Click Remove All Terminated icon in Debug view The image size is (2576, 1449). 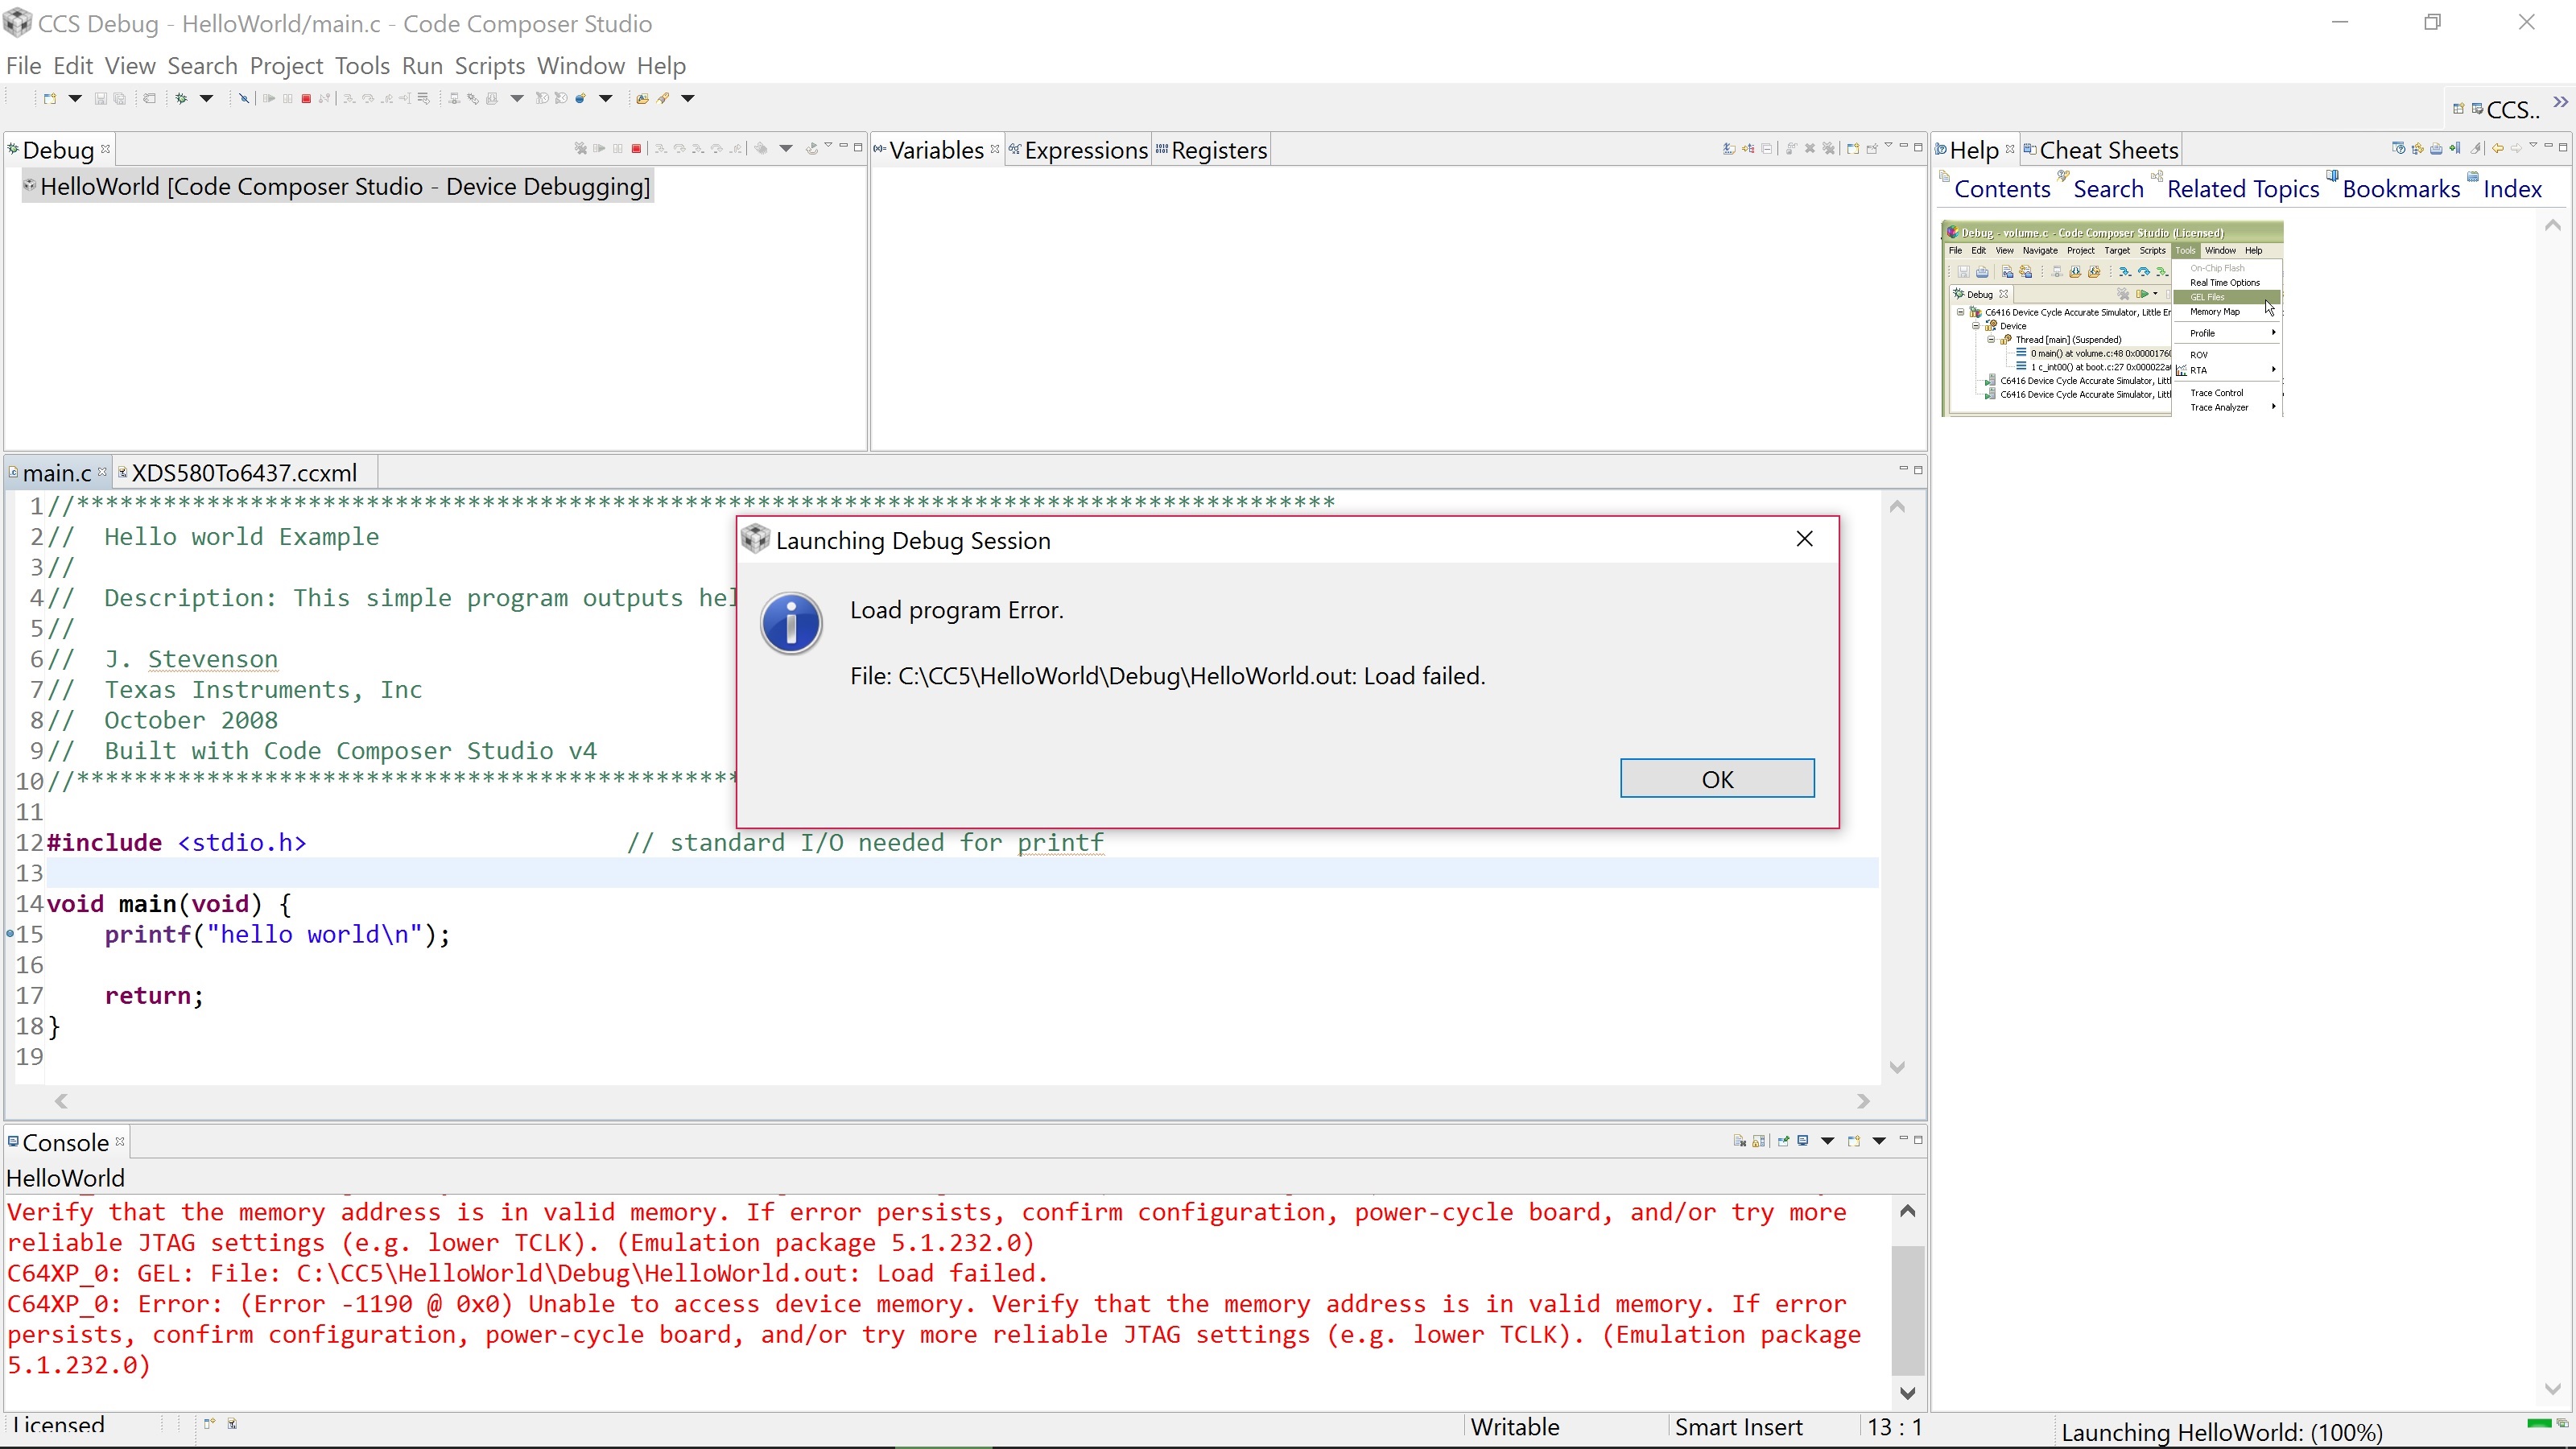(581, 149)
